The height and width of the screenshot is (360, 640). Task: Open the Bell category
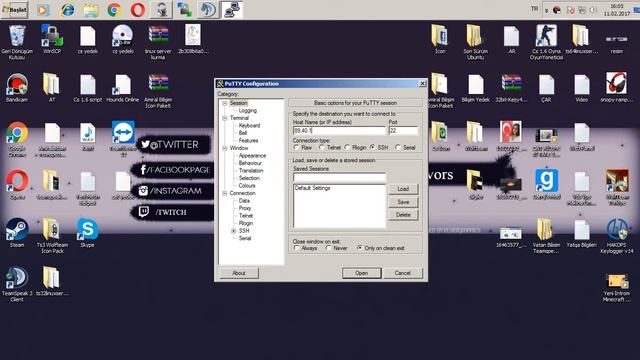243,133
